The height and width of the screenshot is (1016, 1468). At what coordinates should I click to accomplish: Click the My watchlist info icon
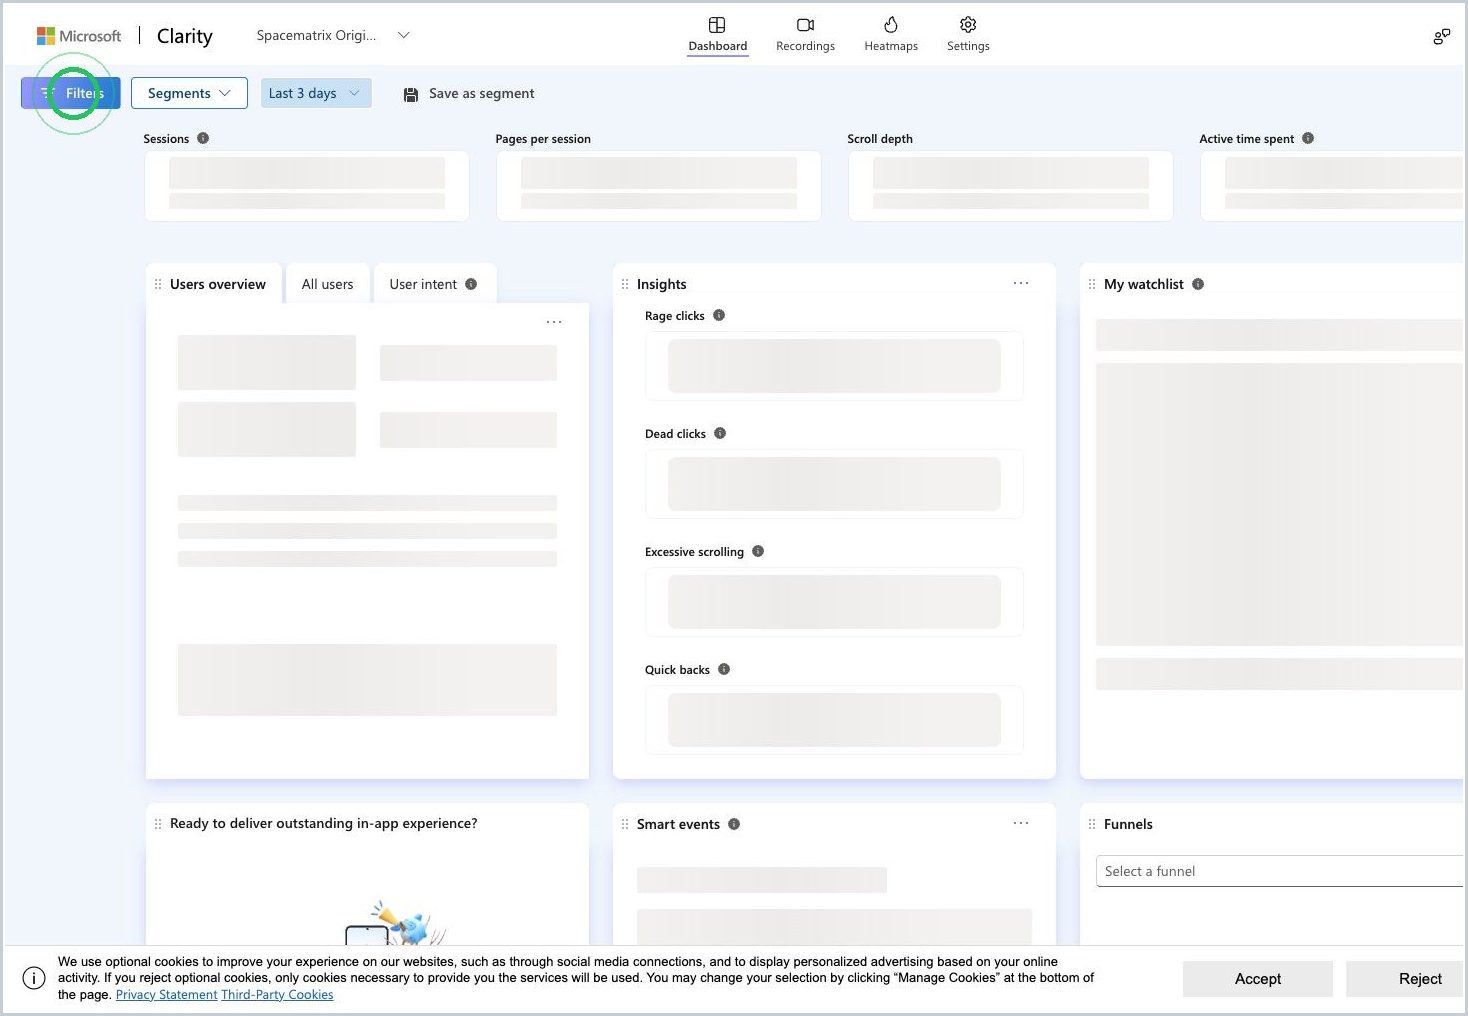[x=1198, y=284]
